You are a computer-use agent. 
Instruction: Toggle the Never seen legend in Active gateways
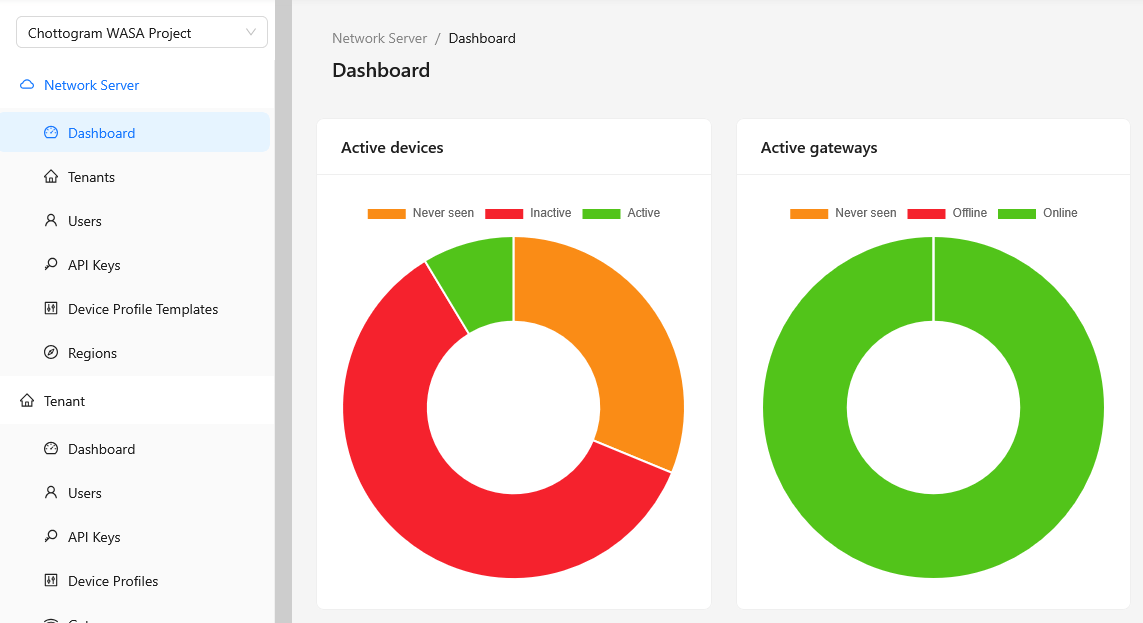843,213
